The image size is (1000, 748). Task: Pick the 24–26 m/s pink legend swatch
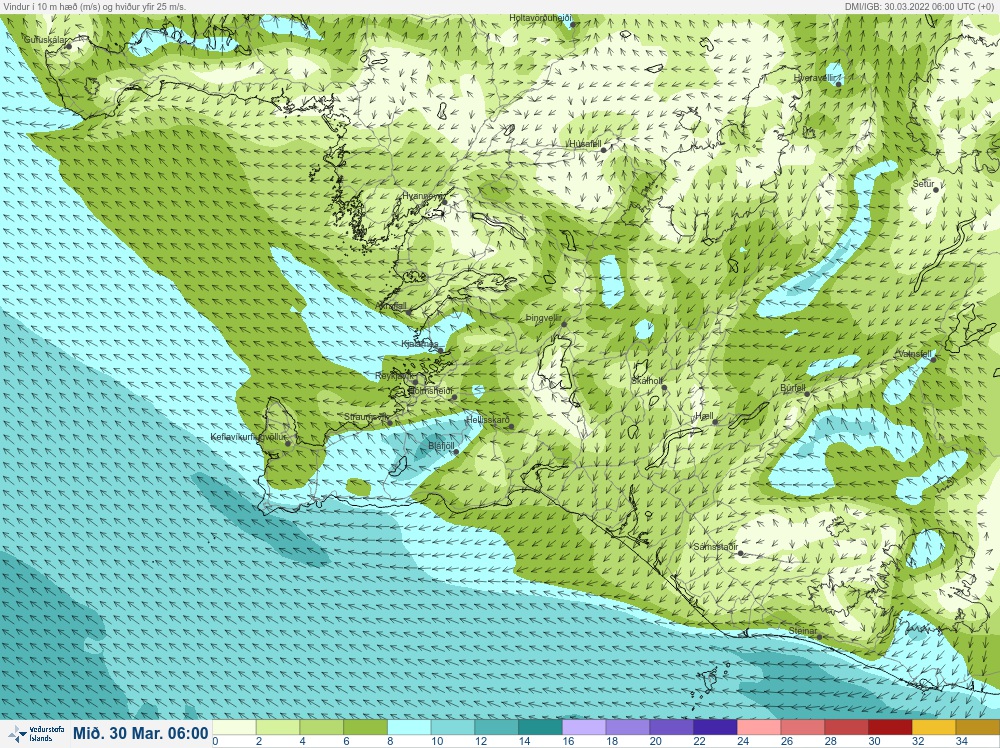click(759, 728)
